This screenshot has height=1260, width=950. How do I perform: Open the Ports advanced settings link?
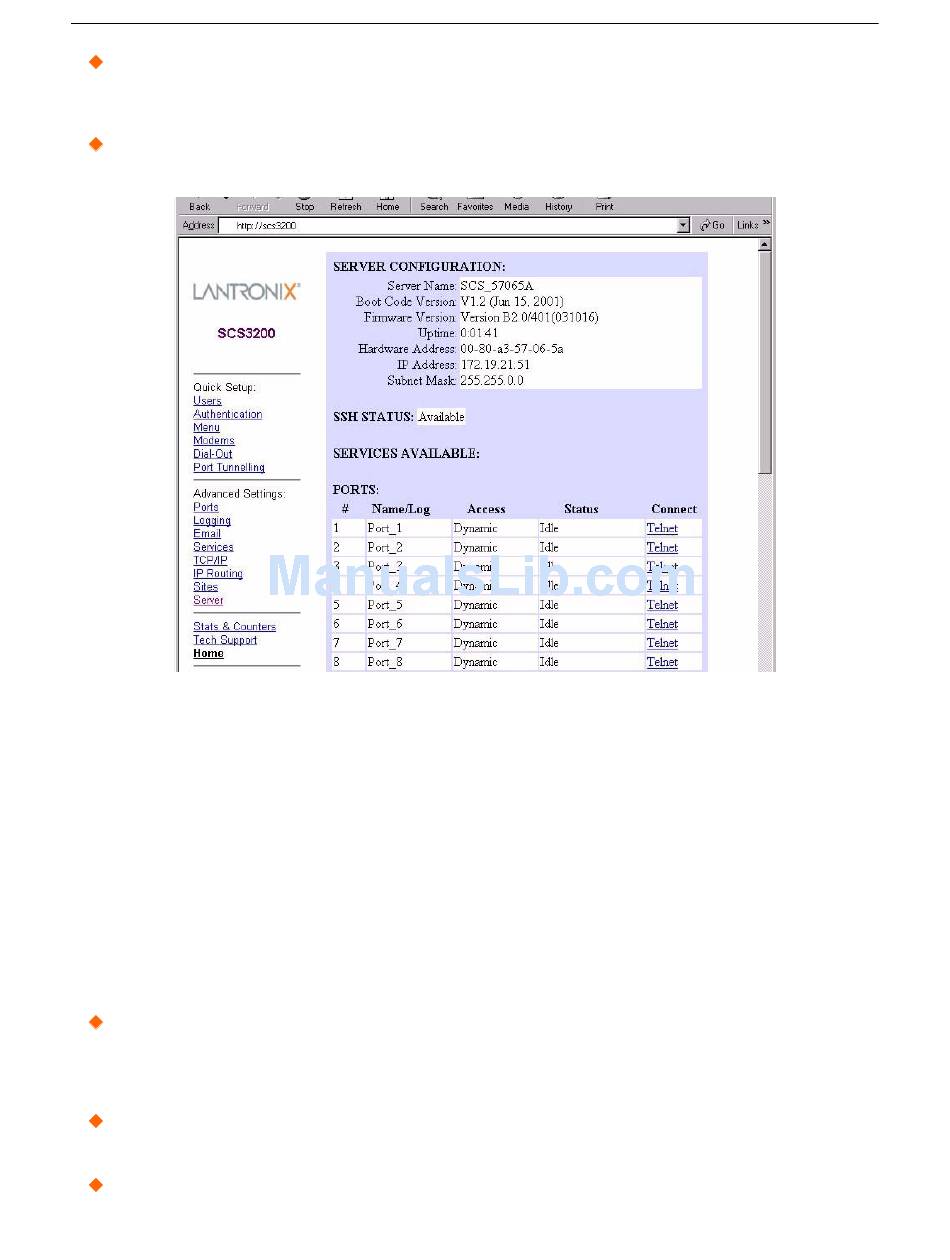[x=205, y=507]
